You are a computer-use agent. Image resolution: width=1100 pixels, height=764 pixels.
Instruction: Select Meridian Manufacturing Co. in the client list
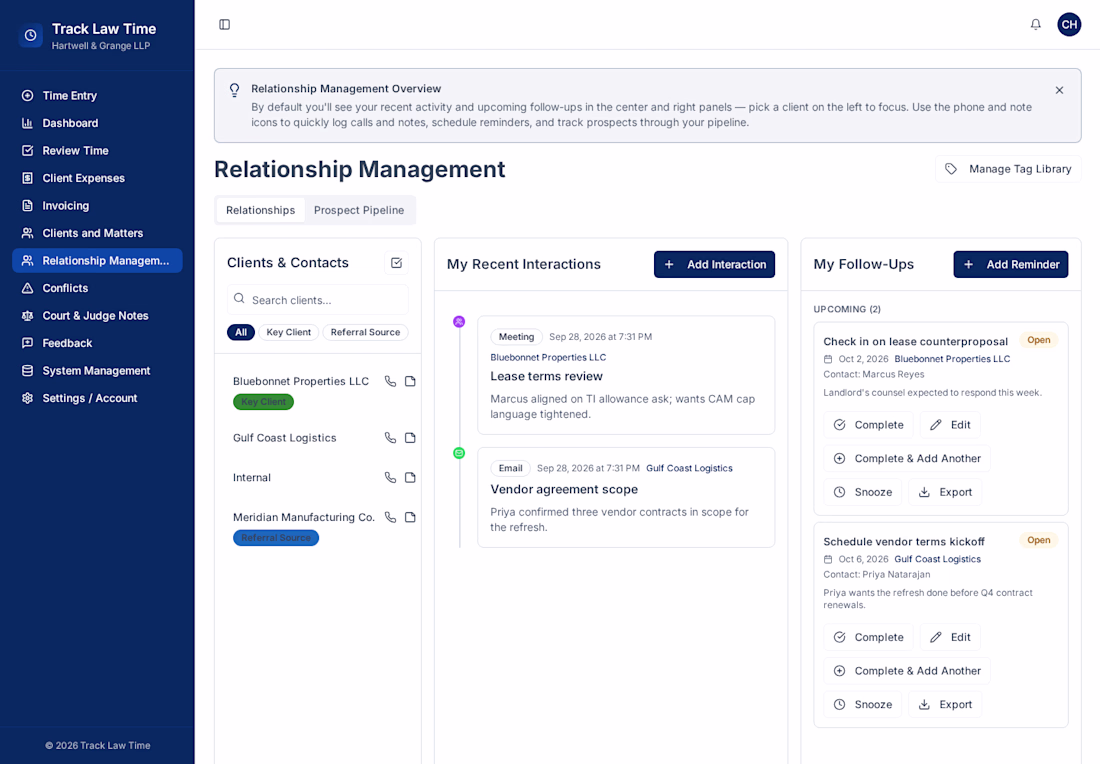(304, 518)
